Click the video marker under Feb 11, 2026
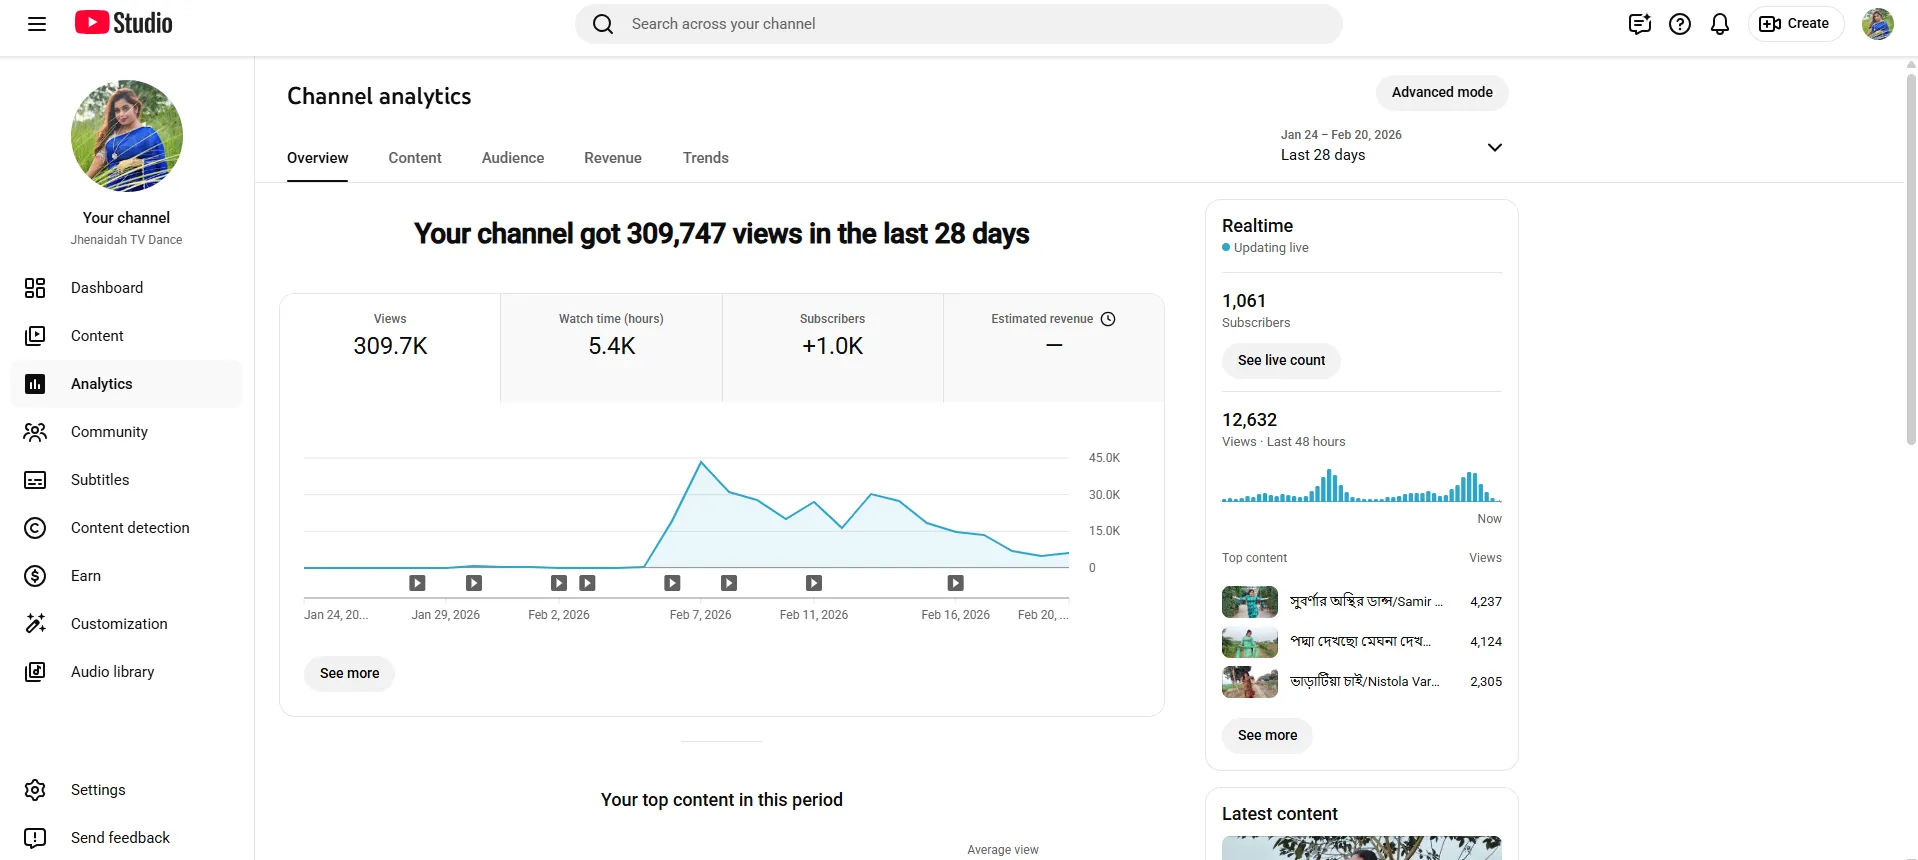Screen dimensions: 1918x860 (x=814, y=583)
